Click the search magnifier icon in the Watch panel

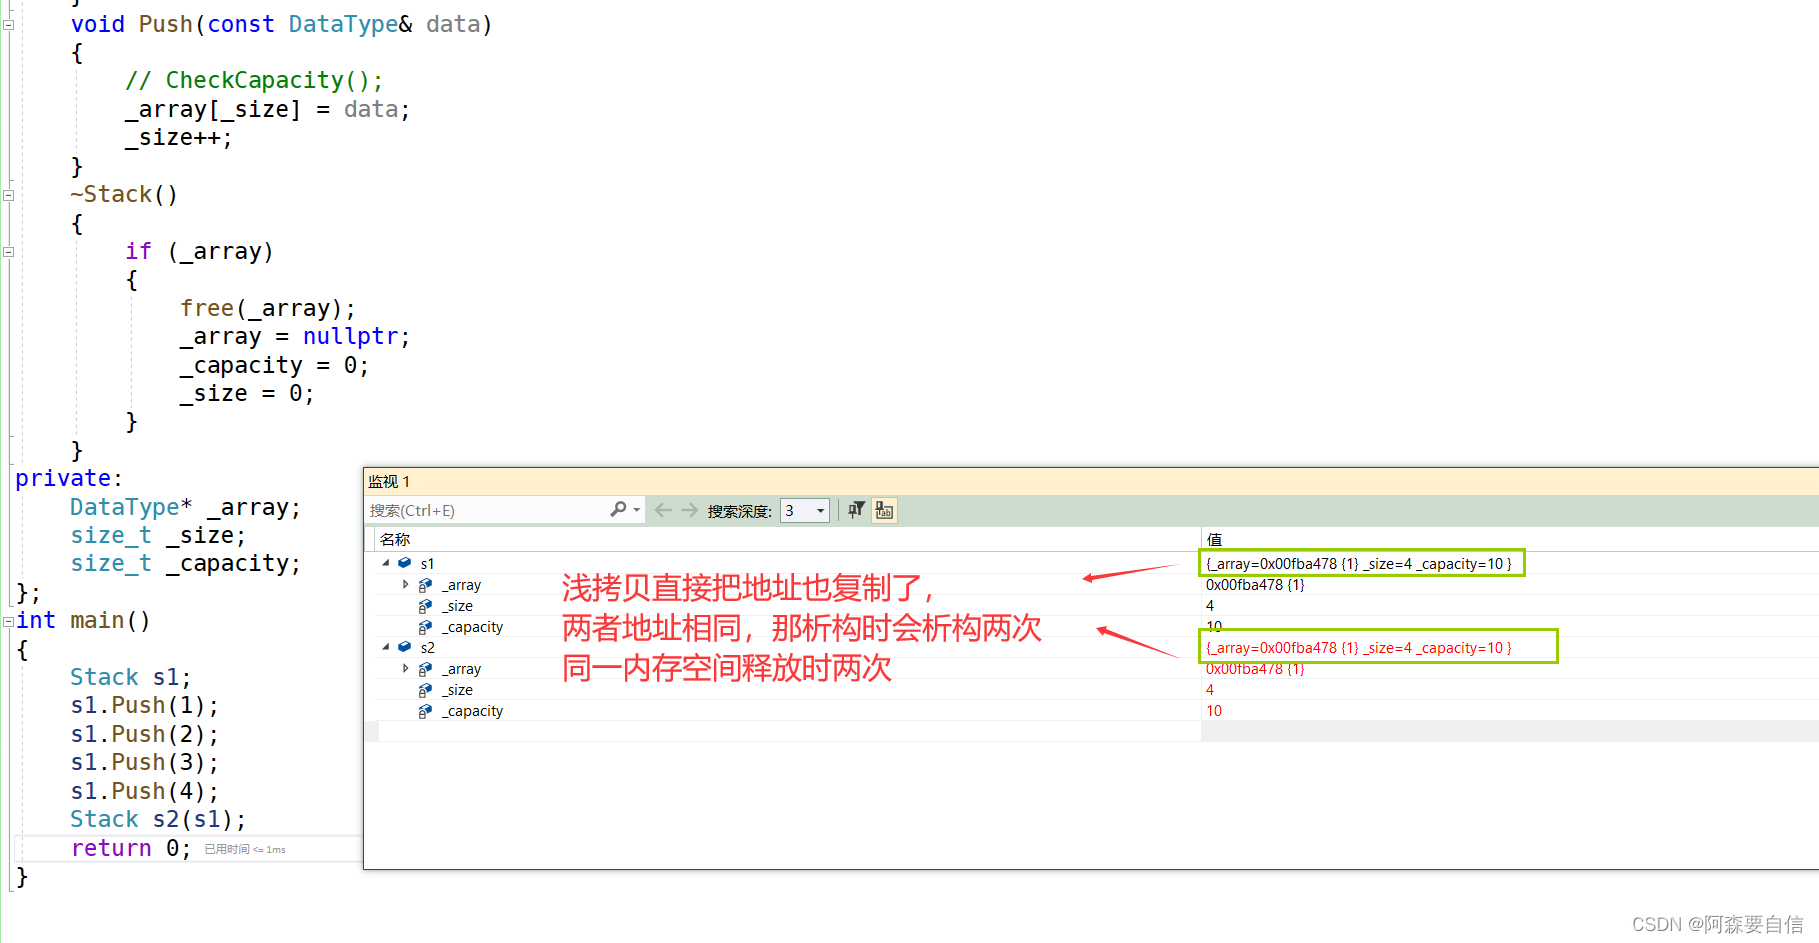(x=618, y=510)
